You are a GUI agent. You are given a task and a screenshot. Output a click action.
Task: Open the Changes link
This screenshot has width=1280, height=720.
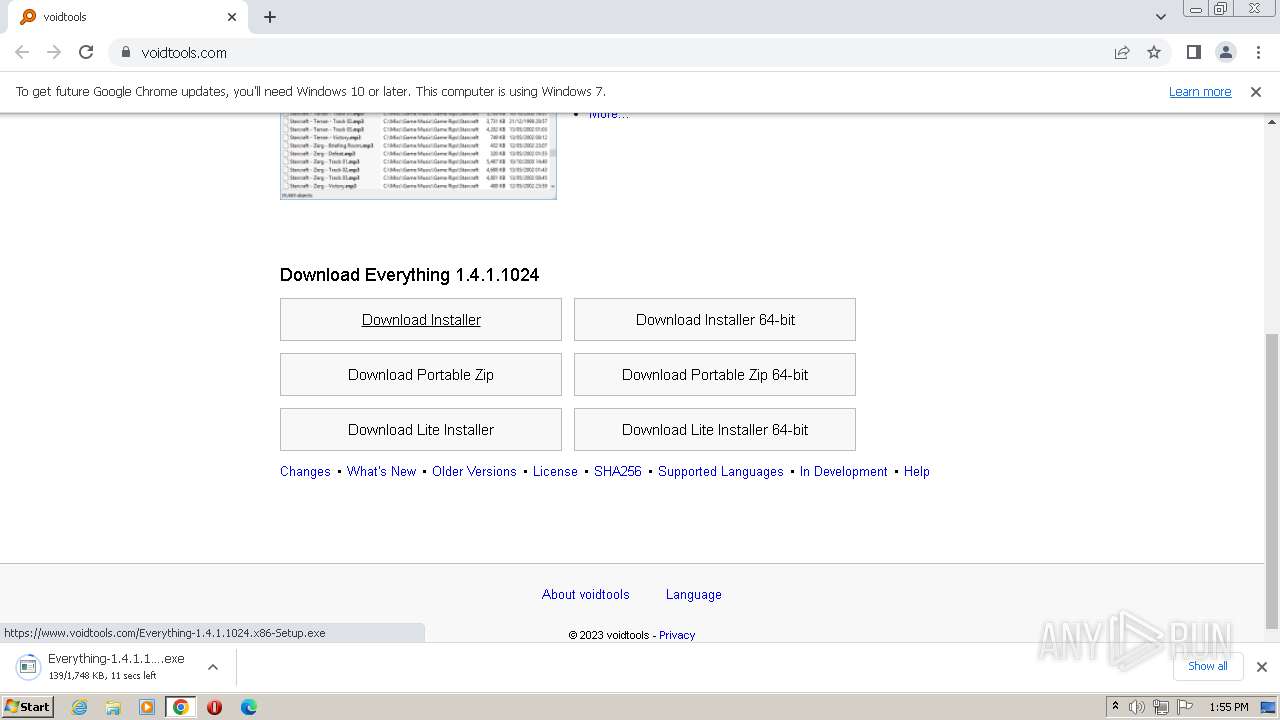[305, 472]
